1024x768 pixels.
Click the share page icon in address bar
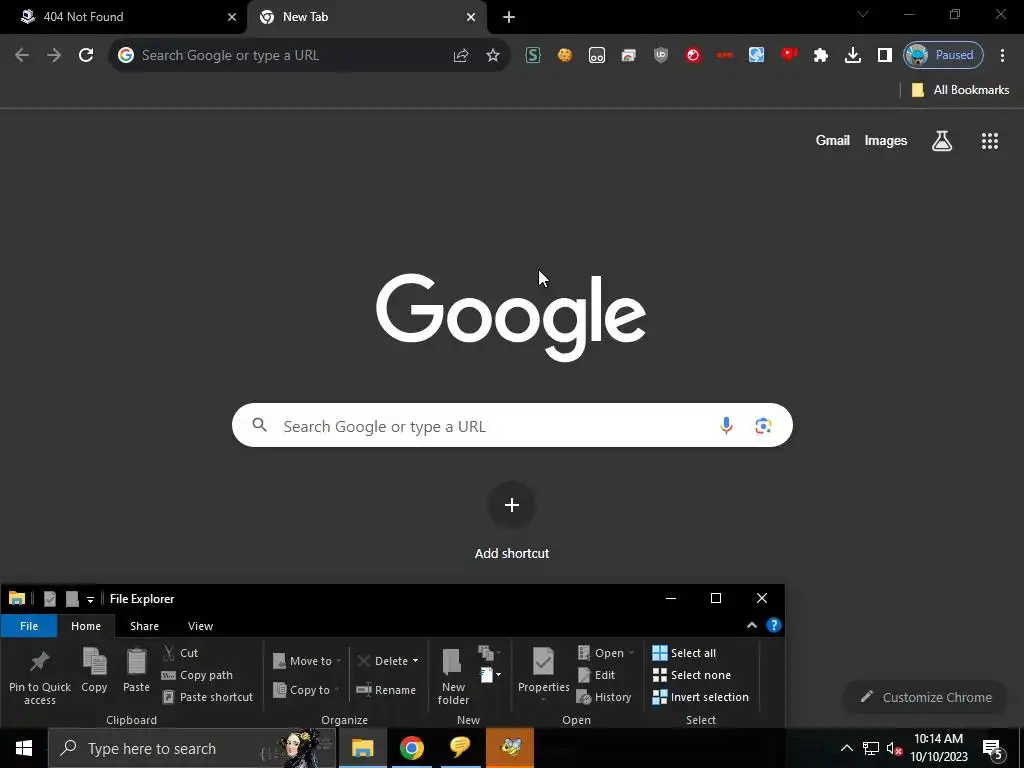461,56
